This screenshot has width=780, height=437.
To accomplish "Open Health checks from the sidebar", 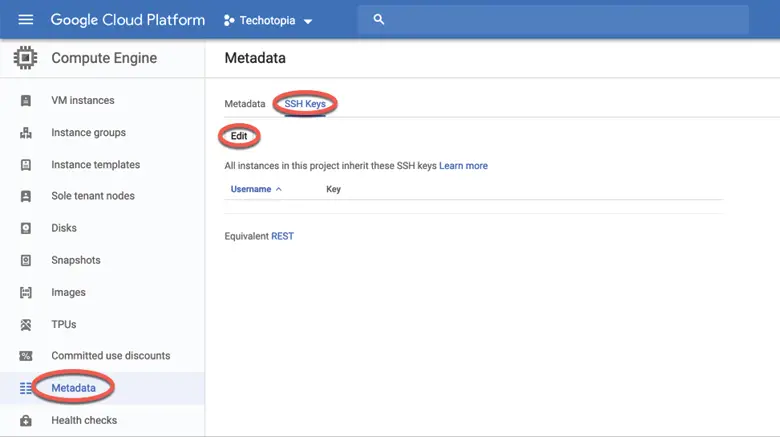I will [84, 421].
